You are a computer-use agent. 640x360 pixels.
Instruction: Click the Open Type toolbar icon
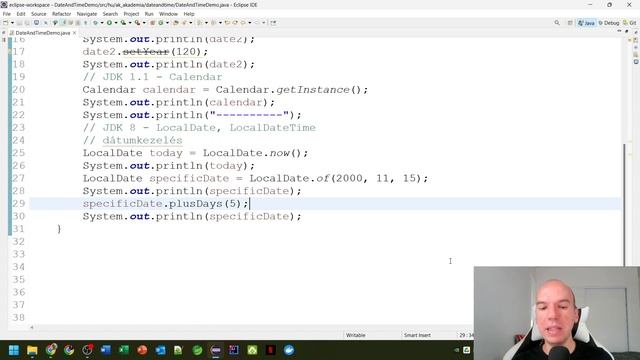(176, 23)
